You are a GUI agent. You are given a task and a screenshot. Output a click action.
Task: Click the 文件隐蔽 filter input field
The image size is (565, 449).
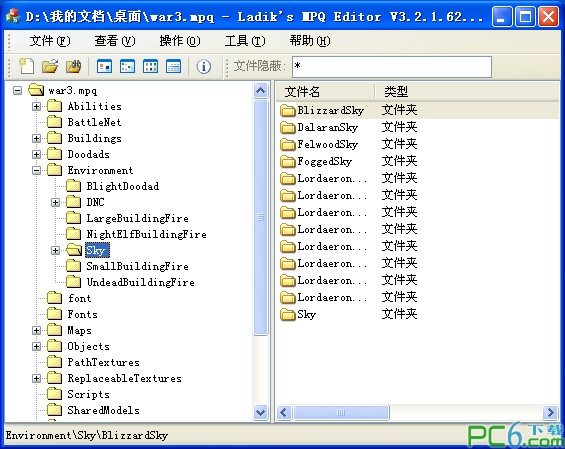coord(392,66)
